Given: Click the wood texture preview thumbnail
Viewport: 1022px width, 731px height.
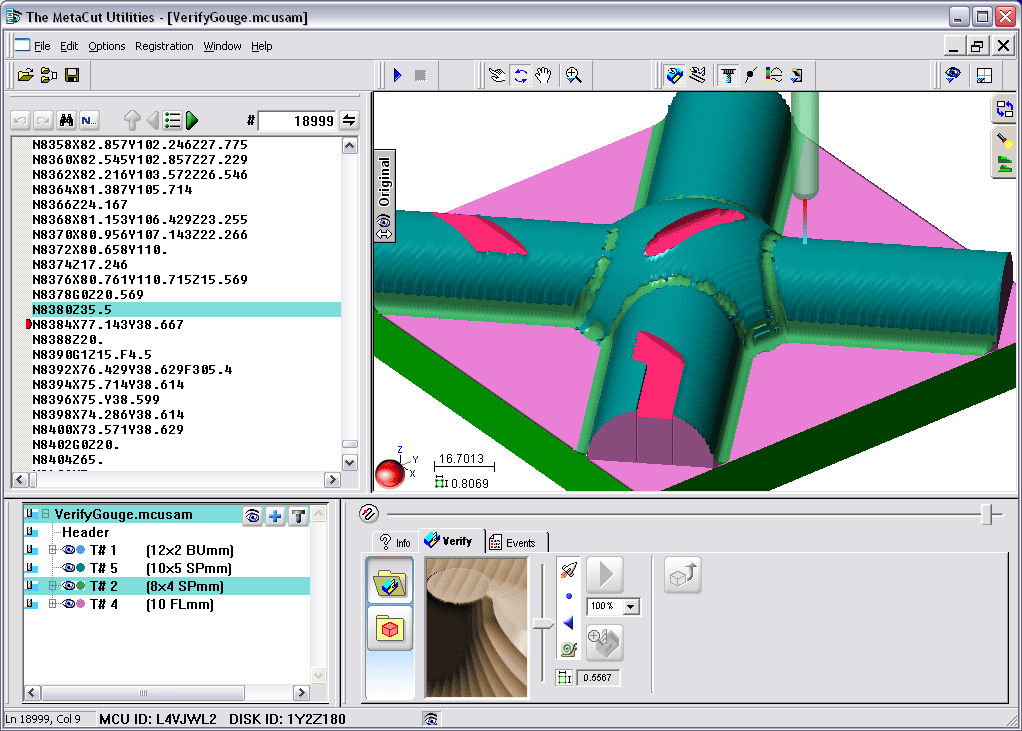Looking at the screenshot, I should pyautogui.click(x=476, y=627).
